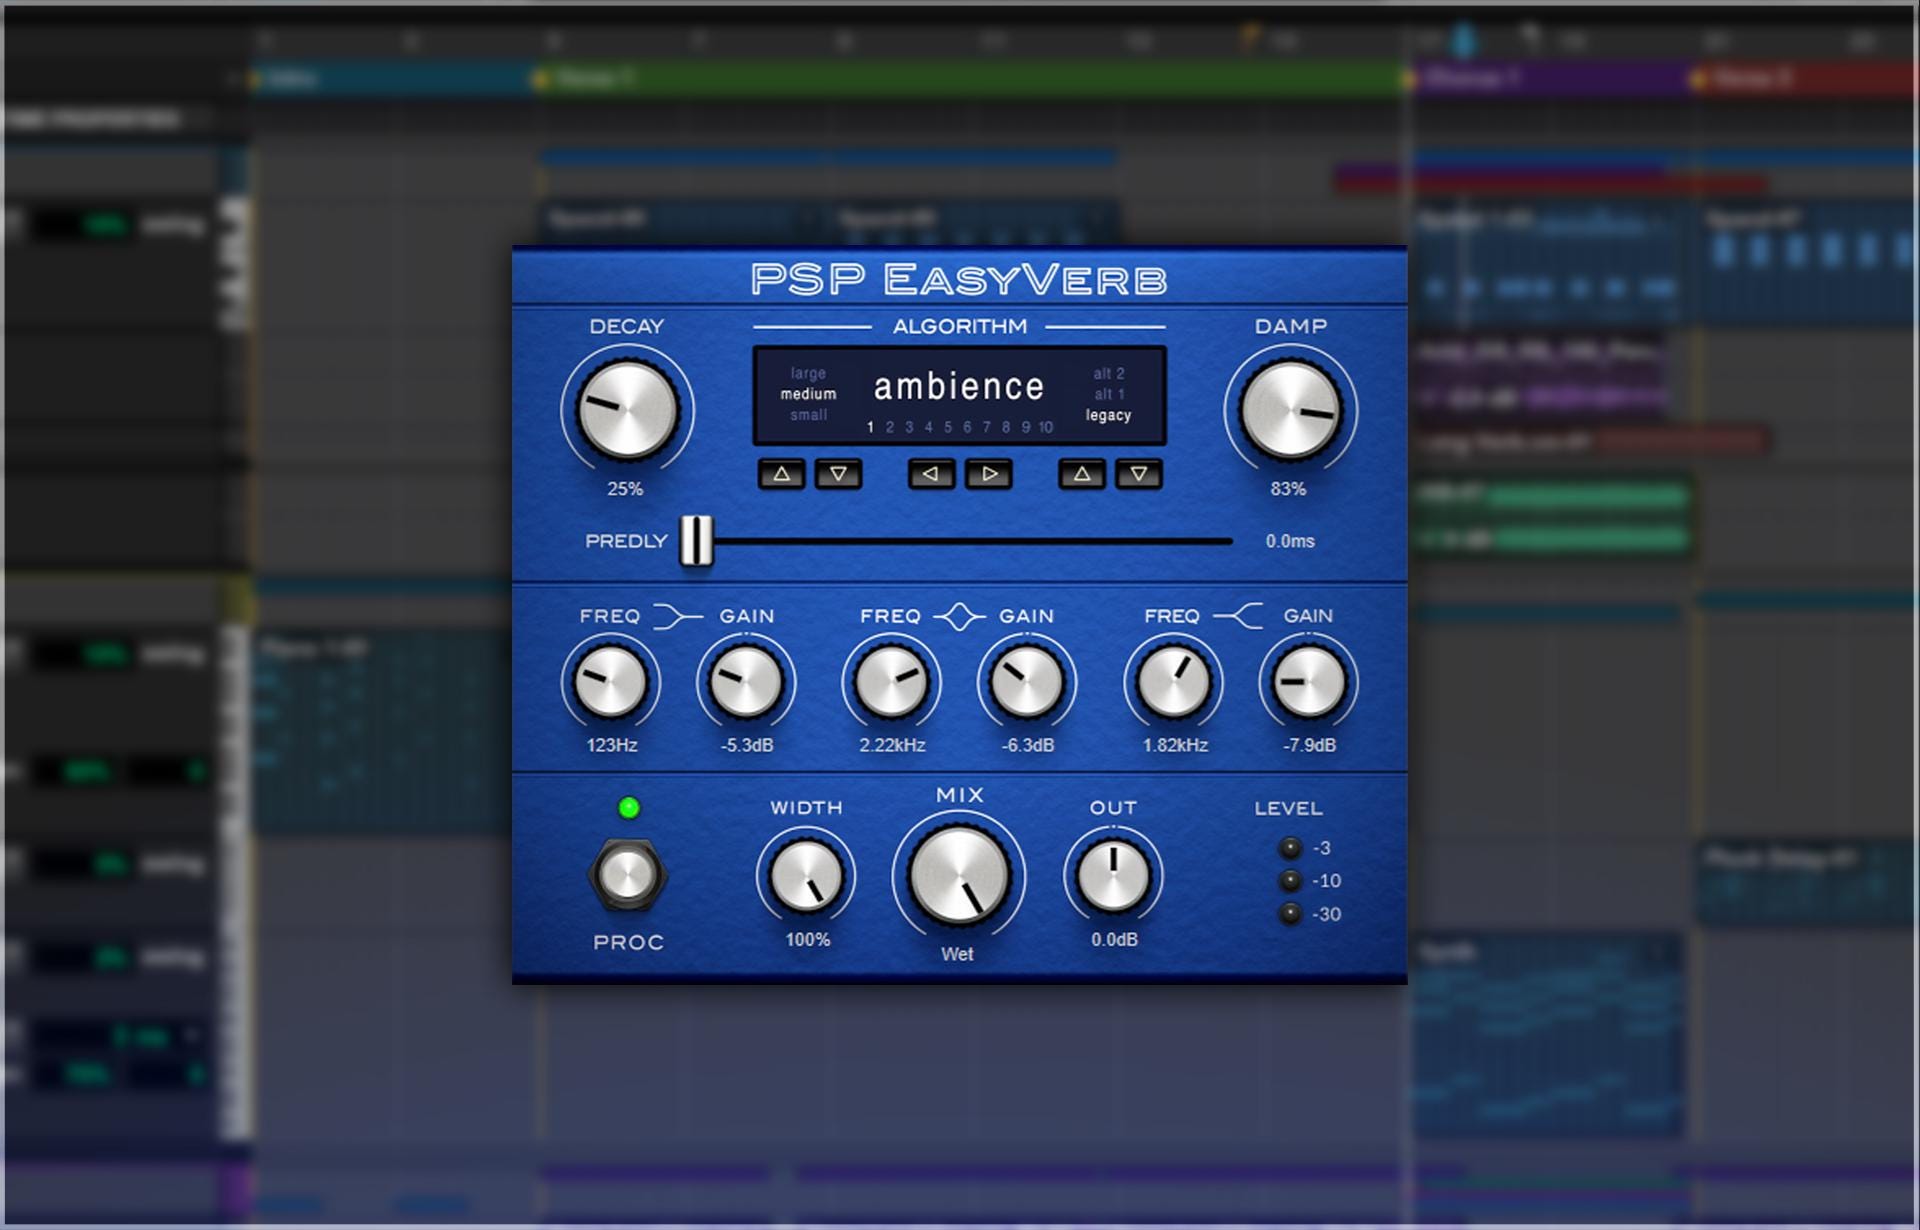1920x1230 pixels.
Task: Click the -7.9dB gain value
Action: pos(1309,745)
